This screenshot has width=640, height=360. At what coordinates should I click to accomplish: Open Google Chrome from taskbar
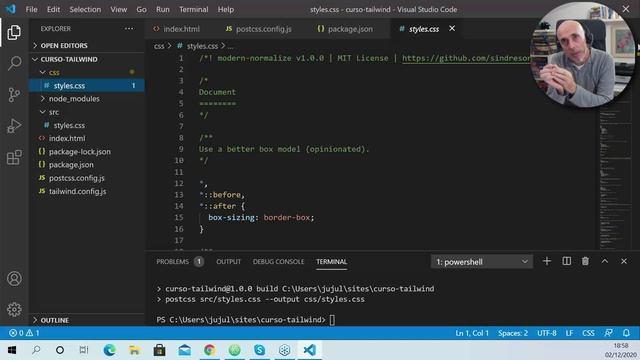pos(209,350)
